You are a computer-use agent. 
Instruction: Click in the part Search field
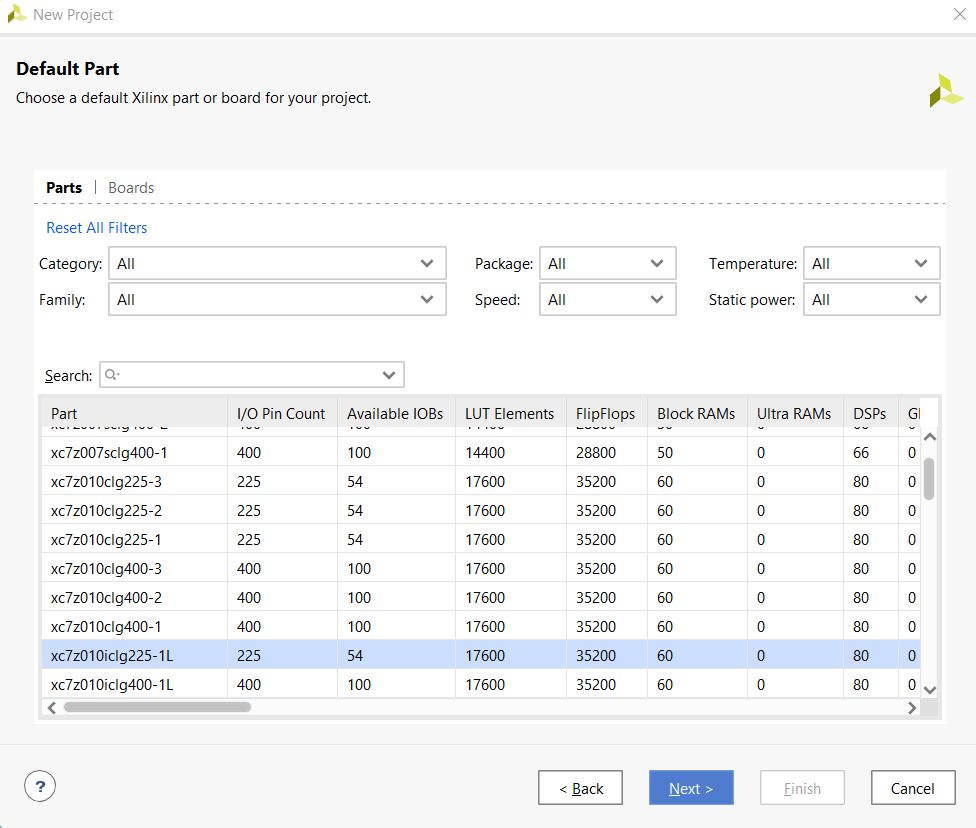pyautogui.click(x=250, y=375)
